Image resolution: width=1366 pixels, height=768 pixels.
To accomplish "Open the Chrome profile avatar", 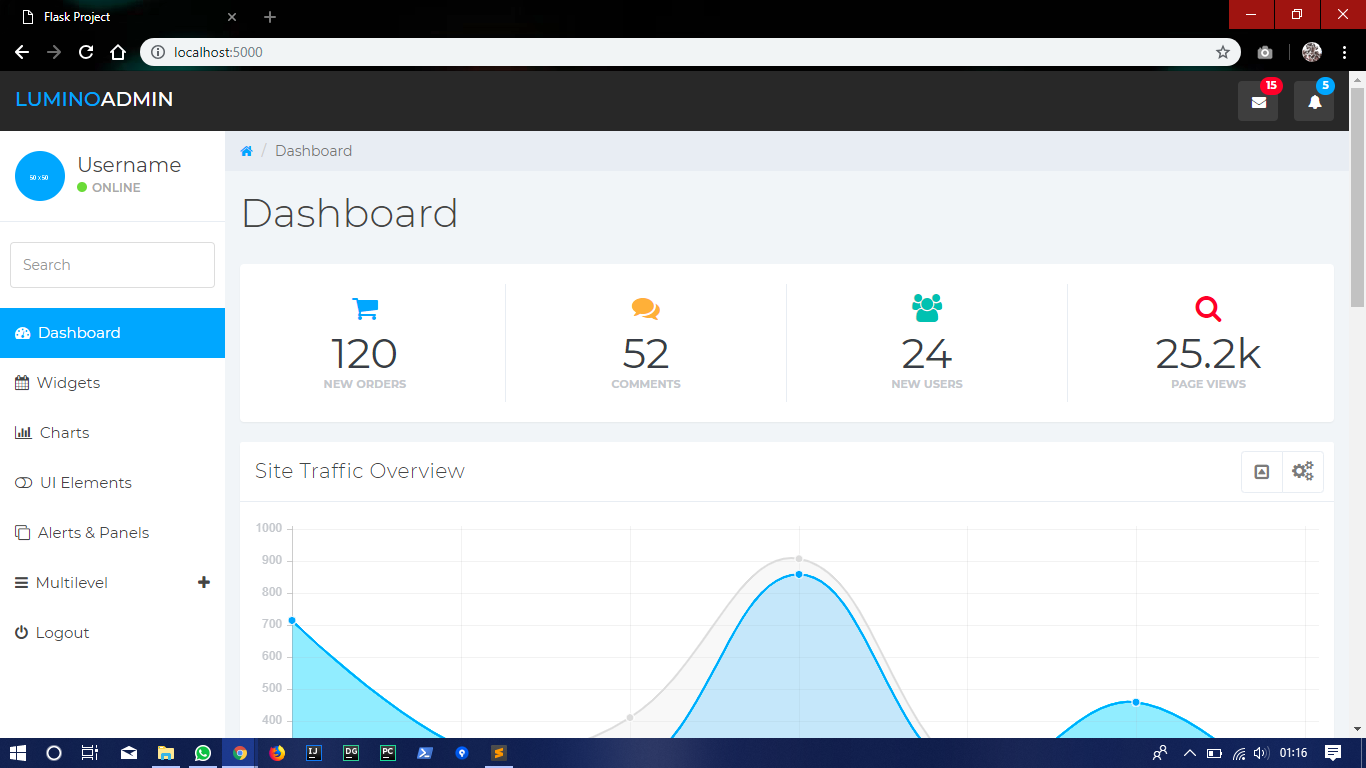I will coord(1312,52).
